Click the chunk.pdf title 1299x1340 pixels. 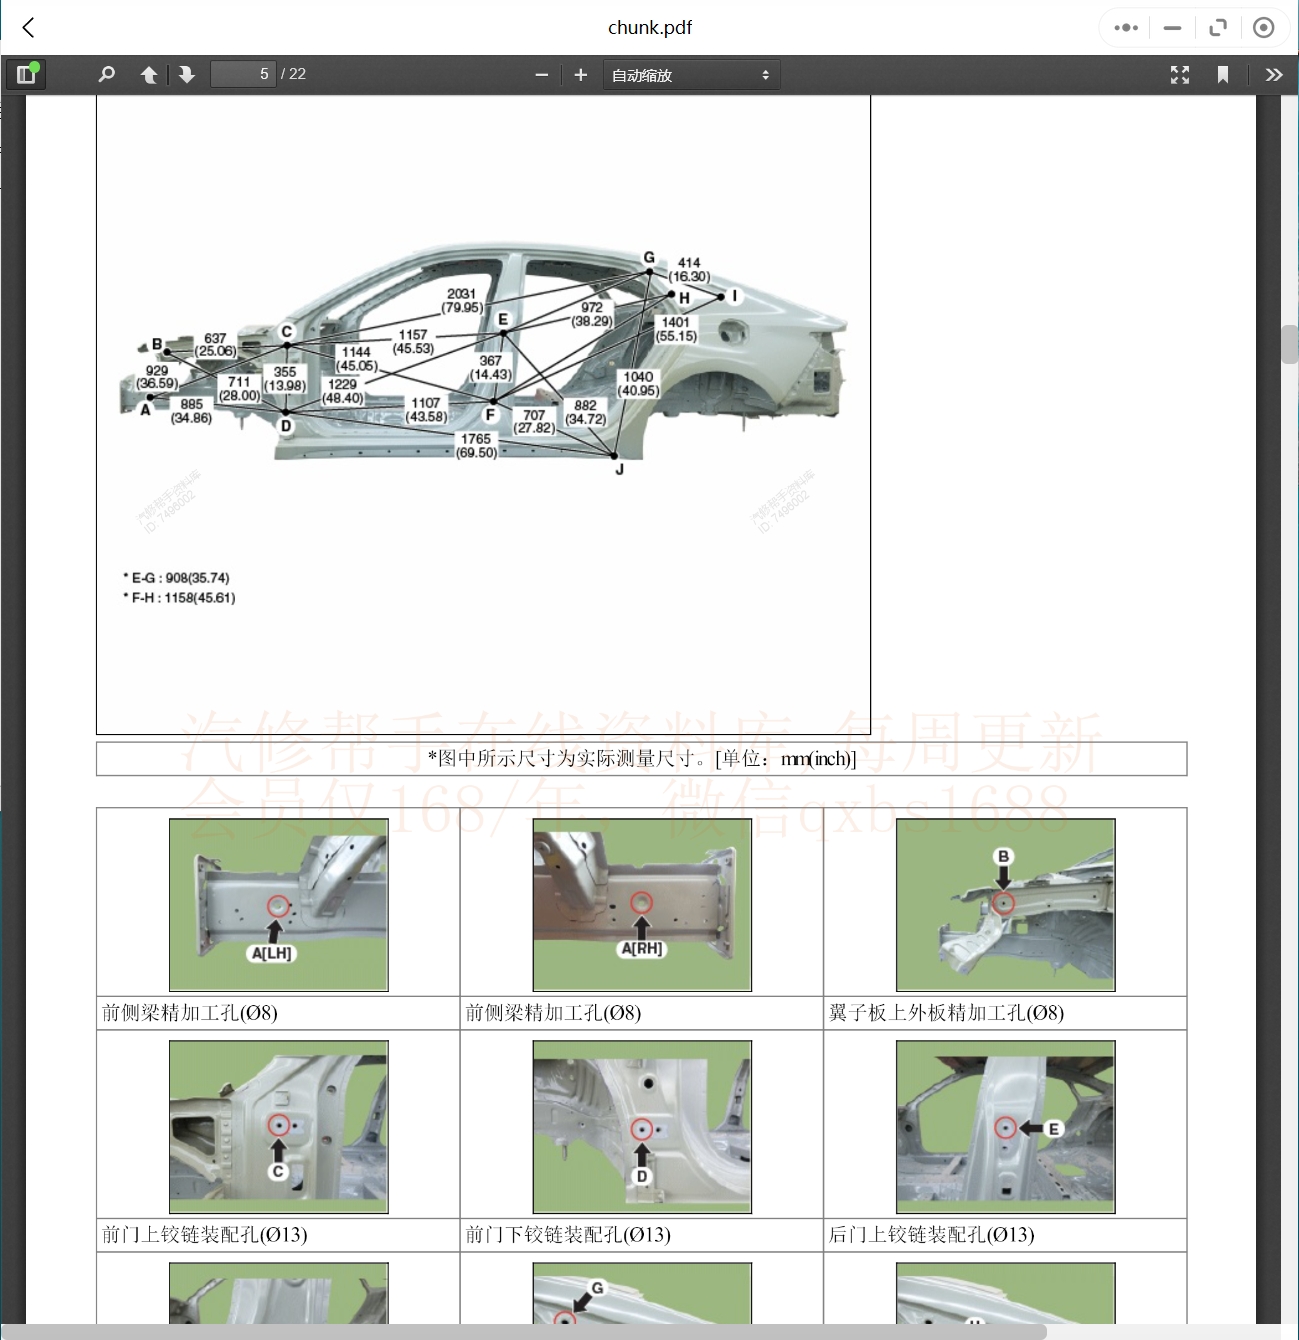point(649,27)
